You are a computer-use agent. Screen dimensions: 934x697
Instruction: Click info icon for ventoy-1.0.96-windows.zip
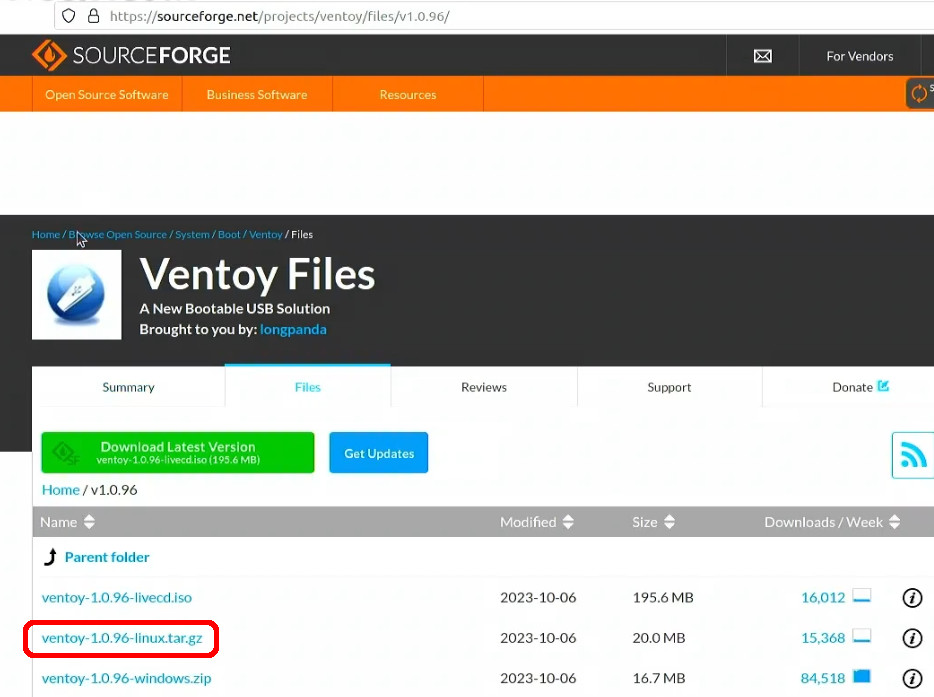click(x=912, y=679)
